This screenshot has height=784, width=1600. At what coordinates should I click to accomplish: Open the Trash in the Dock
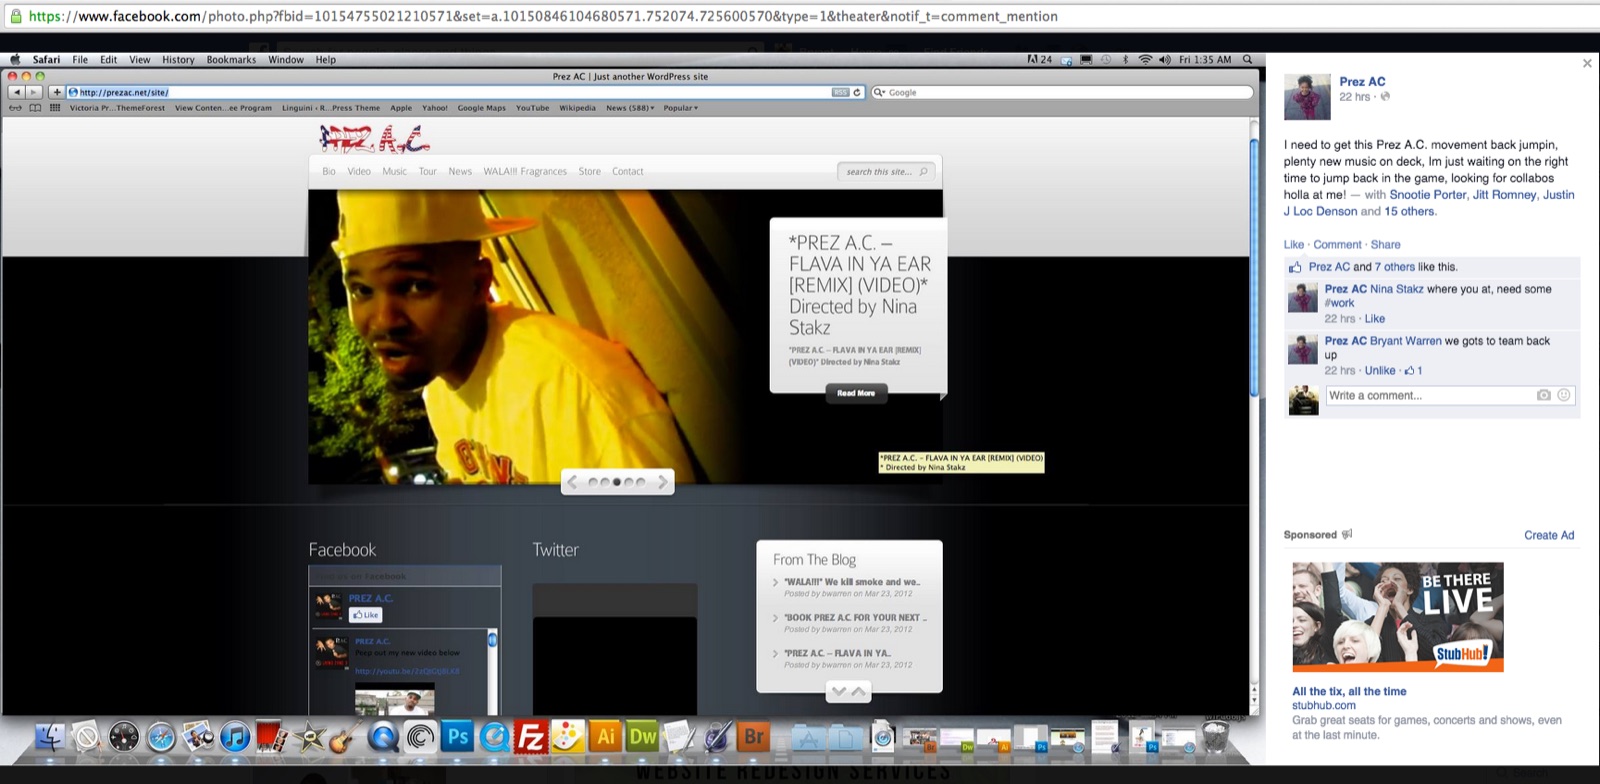[x=1214, y=738]
